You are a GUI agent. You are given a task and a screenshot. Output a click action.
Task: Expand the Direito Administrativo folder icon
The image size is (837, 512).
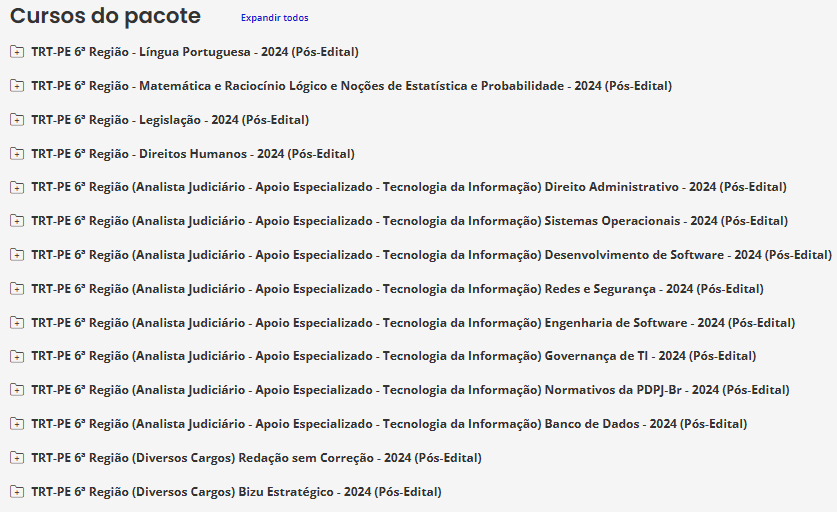tap(17, 187)
